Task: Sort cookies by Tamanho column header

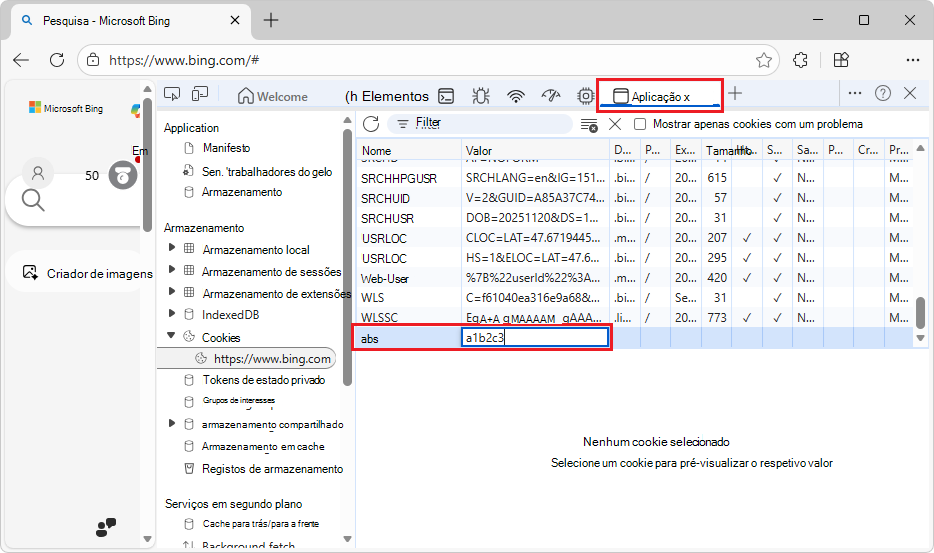Action: coord(717,150)
